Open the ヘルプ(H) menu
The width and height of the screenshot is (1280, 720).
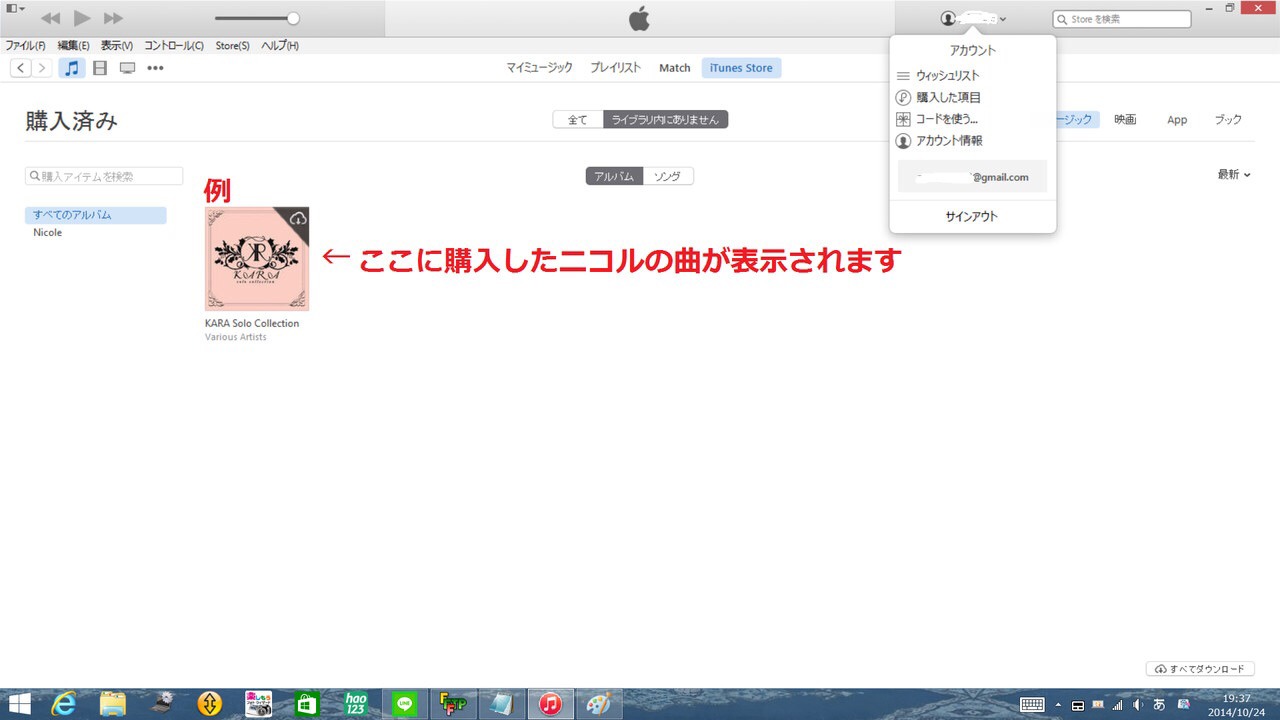tap(279, 46)
